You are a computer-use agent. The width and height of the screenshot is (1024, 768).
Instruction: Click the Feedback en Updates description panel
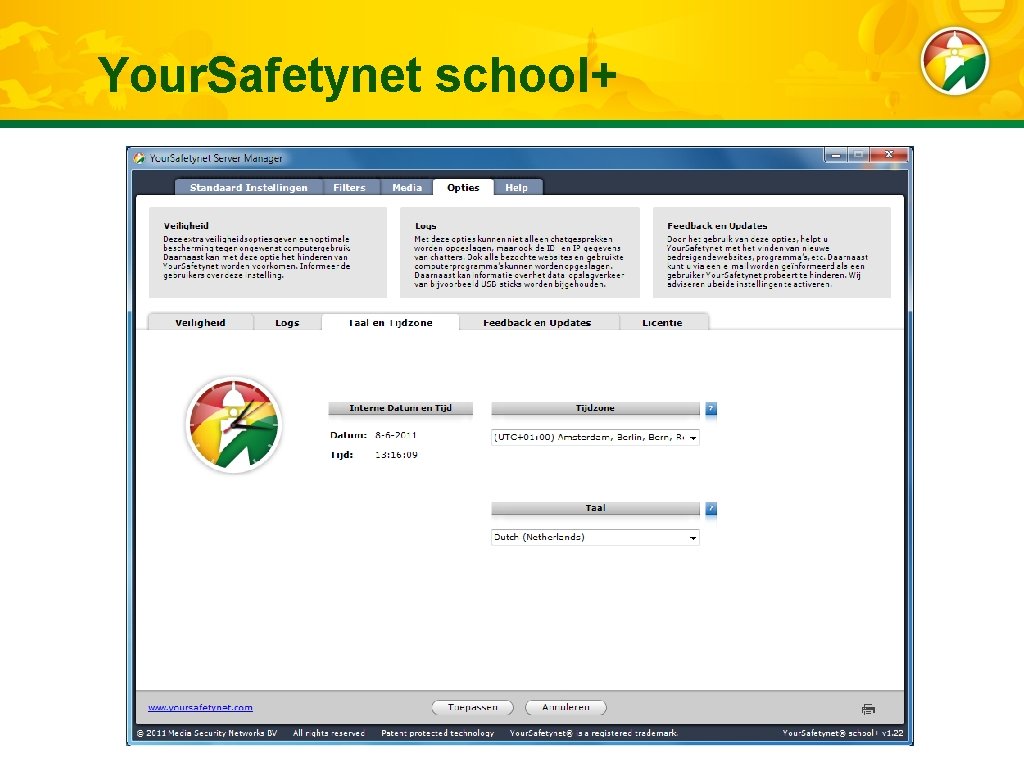[x=772, y=252]
